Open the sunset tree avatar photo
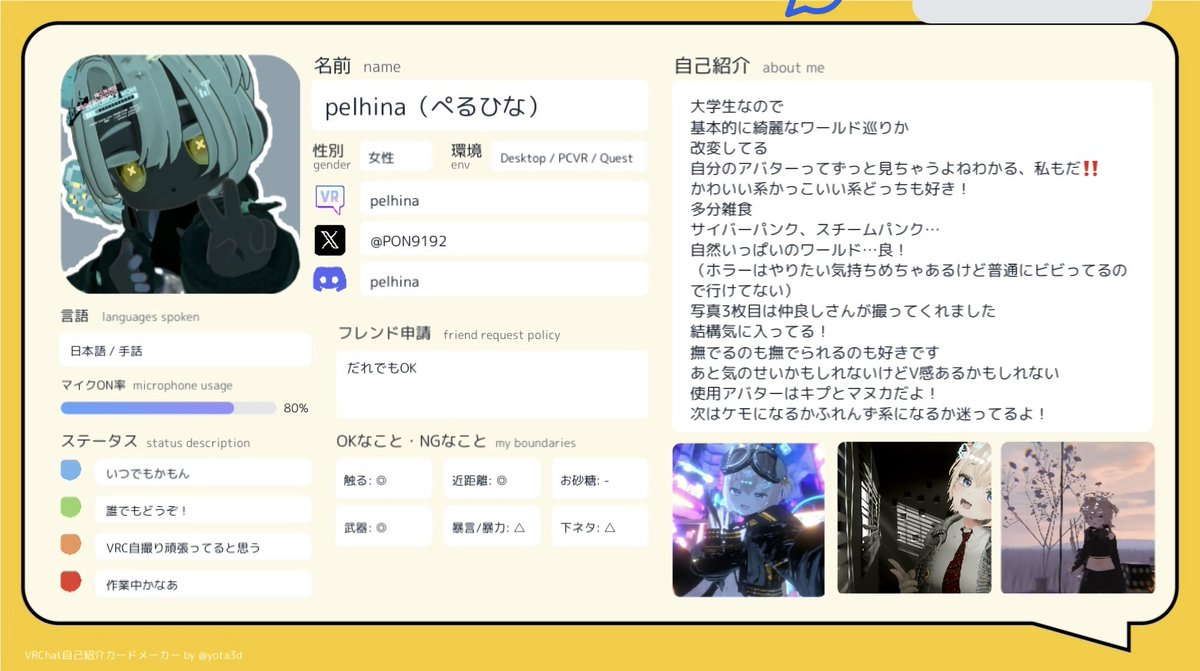 click(1077, 519)
